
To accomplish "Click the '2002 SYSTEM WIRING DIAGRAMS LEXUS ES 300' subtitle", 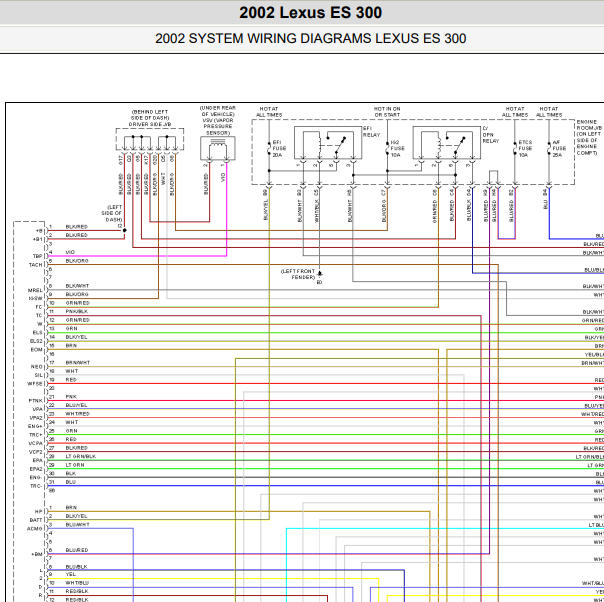I will [310, 38].
